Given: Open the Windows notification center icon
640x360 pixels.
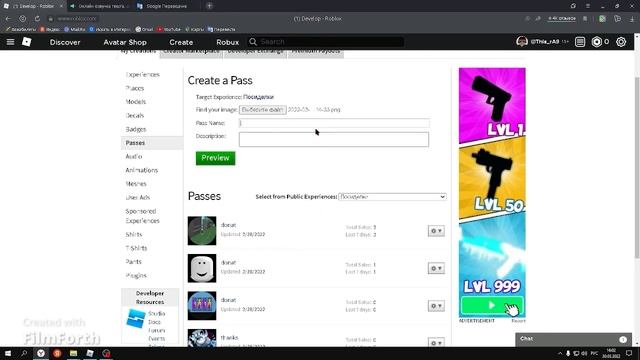Looking at the screenshot, I should (x=629, y=353).
